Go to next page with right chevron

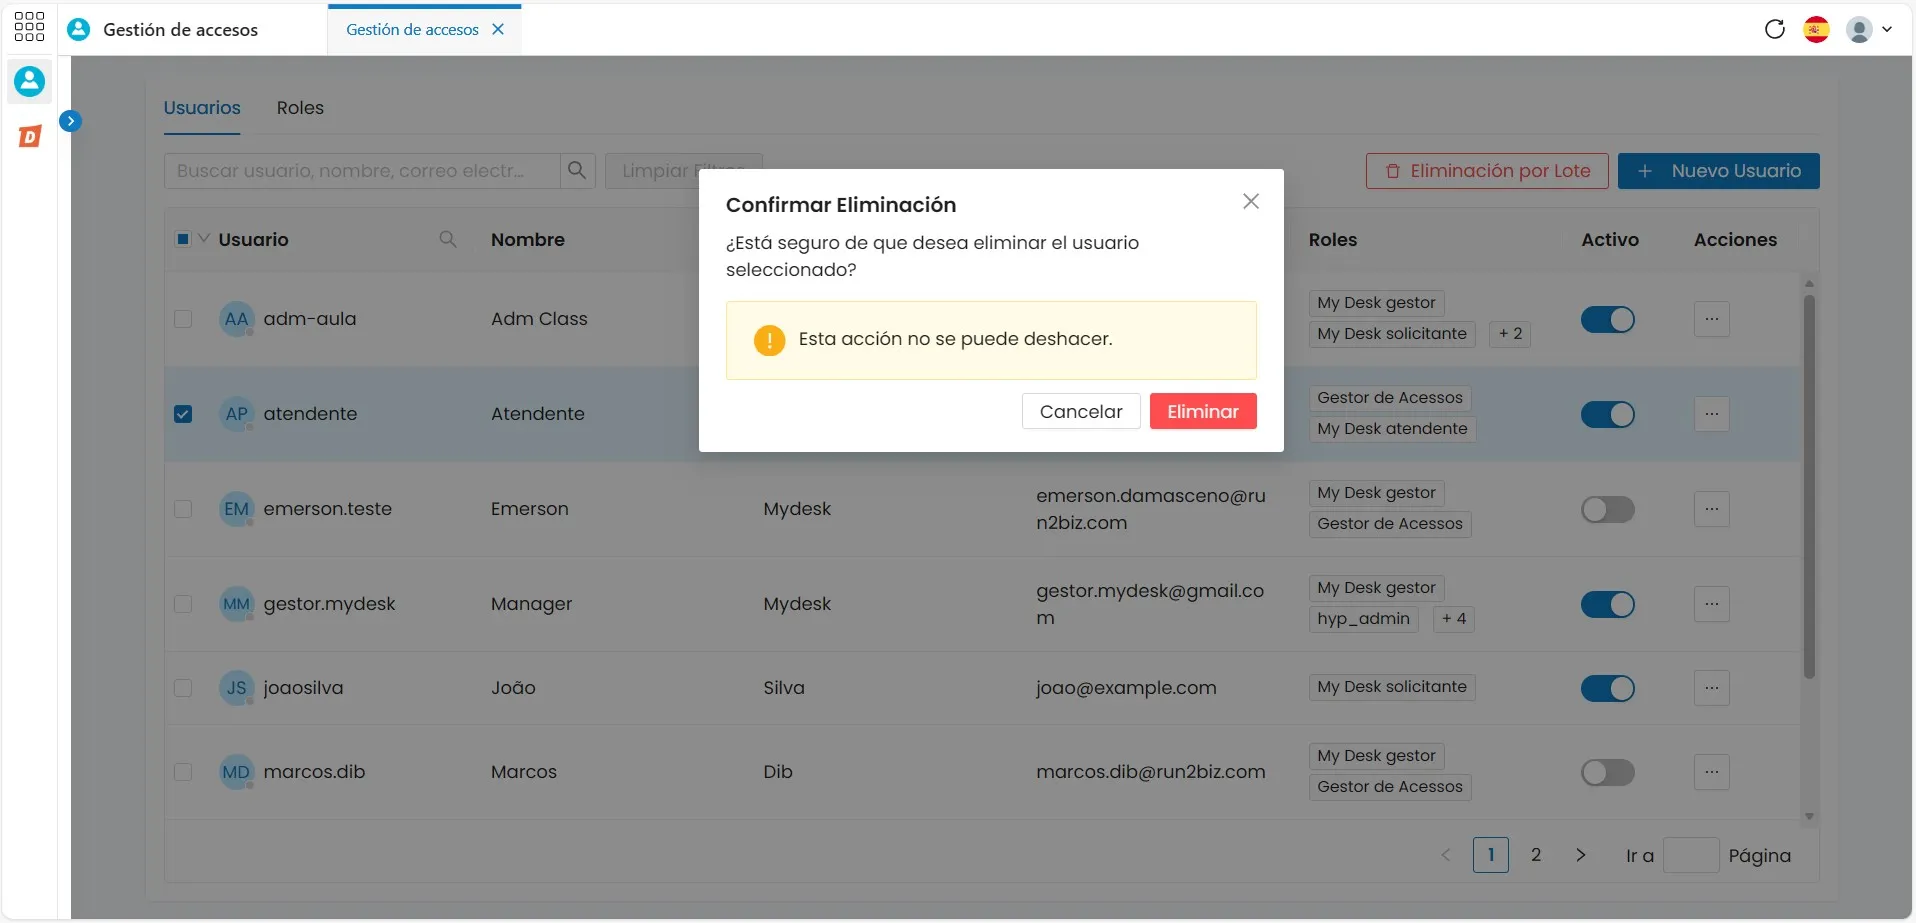1581,855
